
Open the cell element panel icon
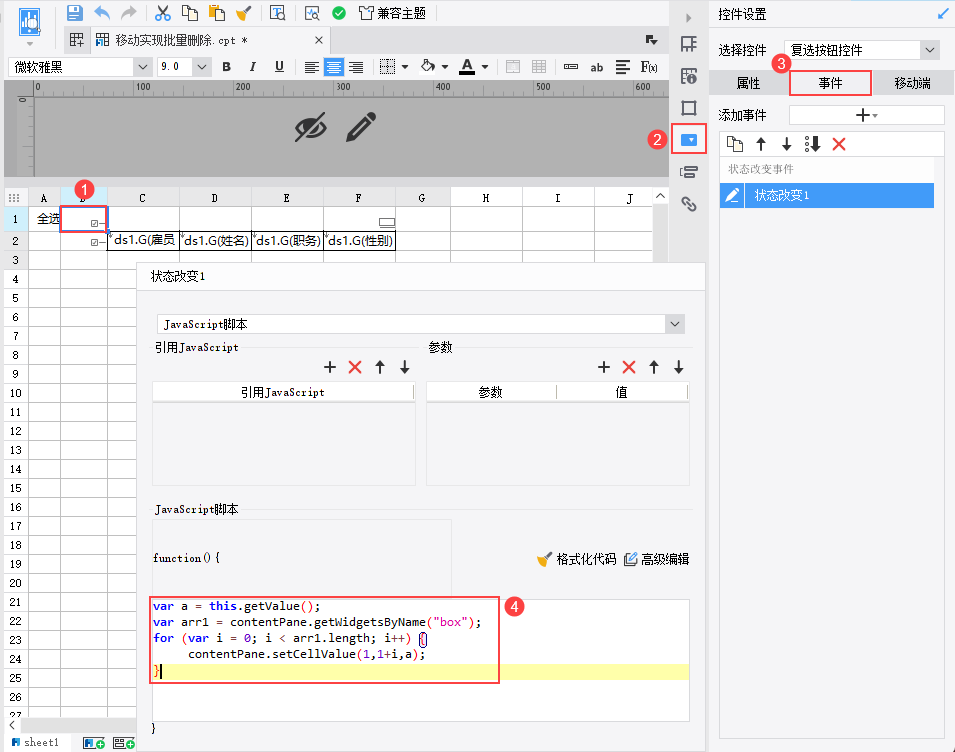689,44
